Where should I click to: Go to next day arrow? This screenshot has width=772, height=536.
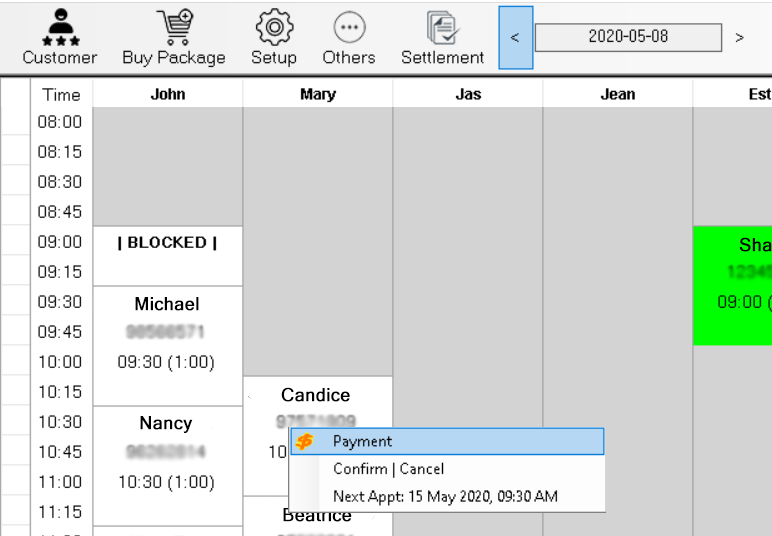(x=740, y=38)
